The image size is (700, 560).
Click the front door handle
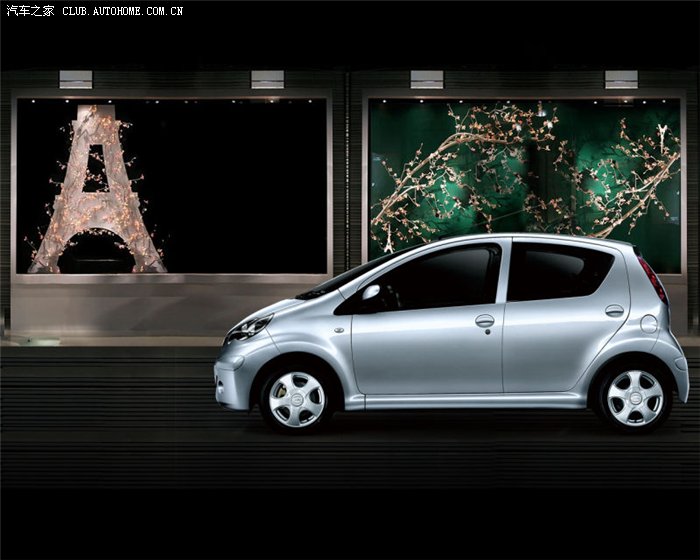(485, 321)
